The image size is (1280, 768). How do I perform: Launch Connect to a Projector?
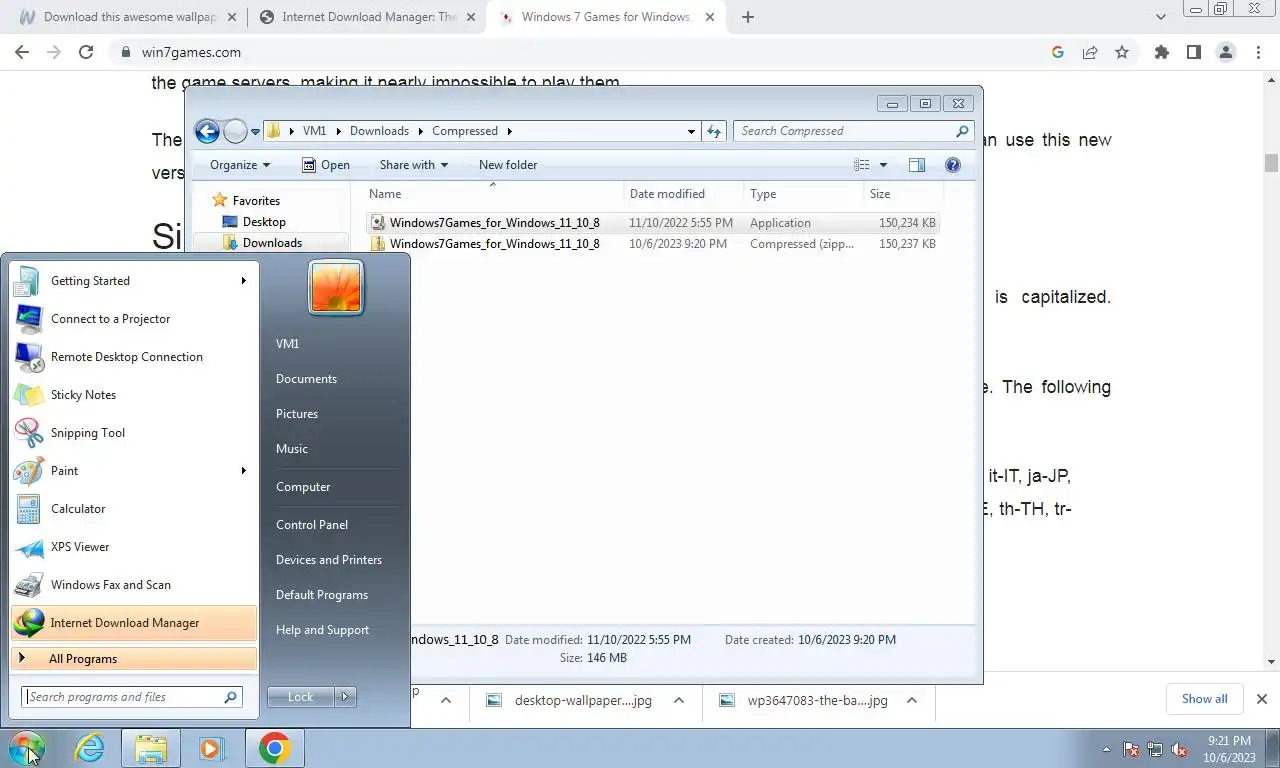[x=133, y=319]
